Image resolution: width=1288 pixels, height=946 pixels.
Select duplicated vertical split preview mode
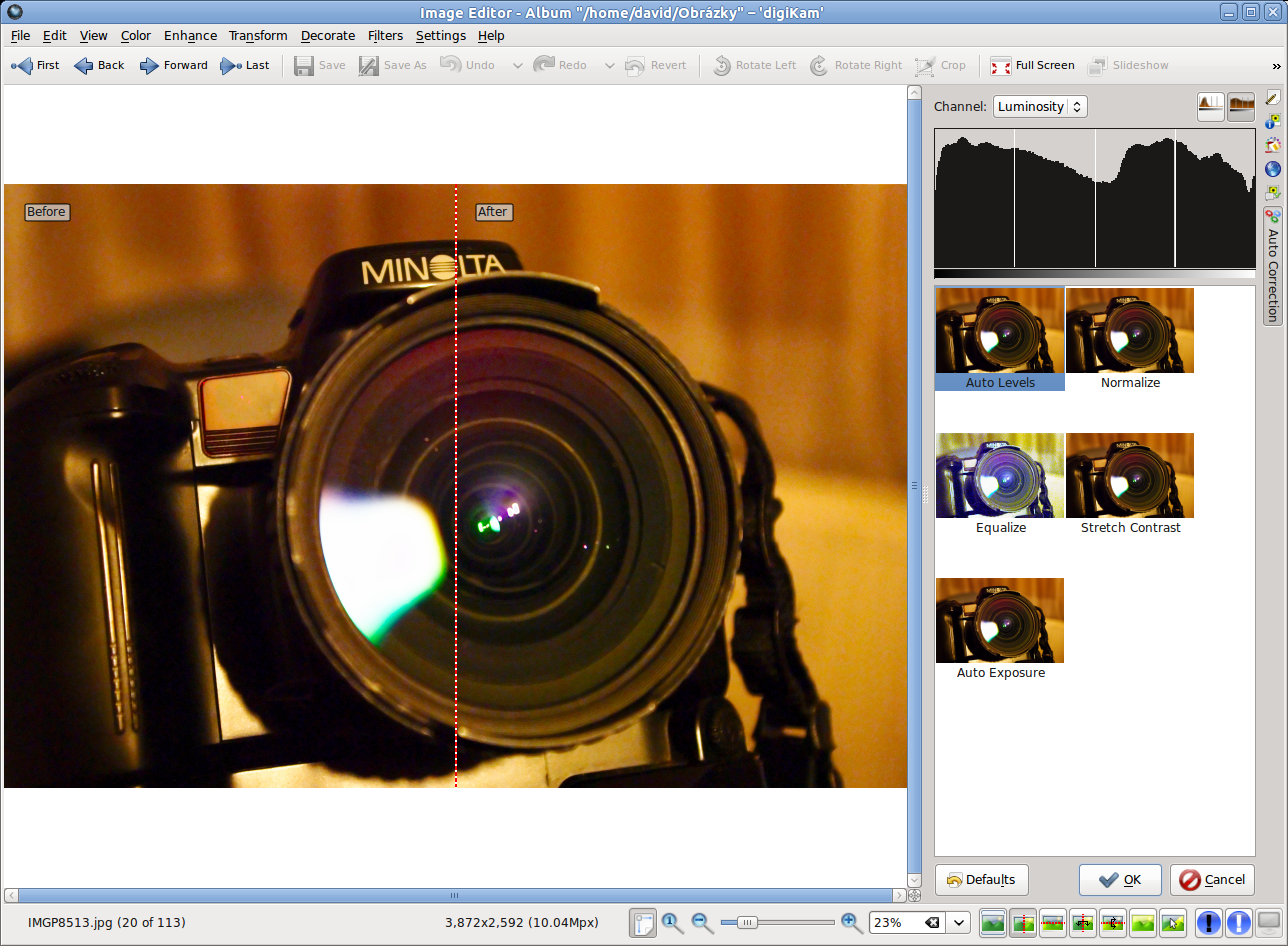coord(1083,922)
